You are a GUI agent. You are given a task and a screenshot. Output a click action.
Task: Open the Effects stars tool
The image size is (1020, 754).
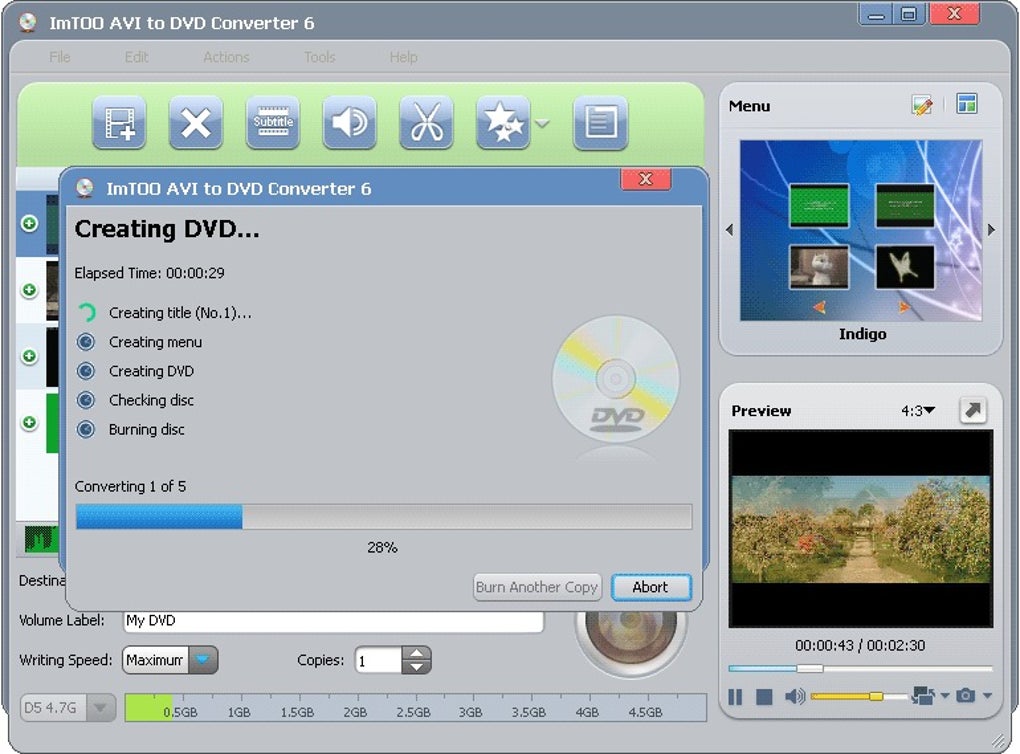point(503,122)
